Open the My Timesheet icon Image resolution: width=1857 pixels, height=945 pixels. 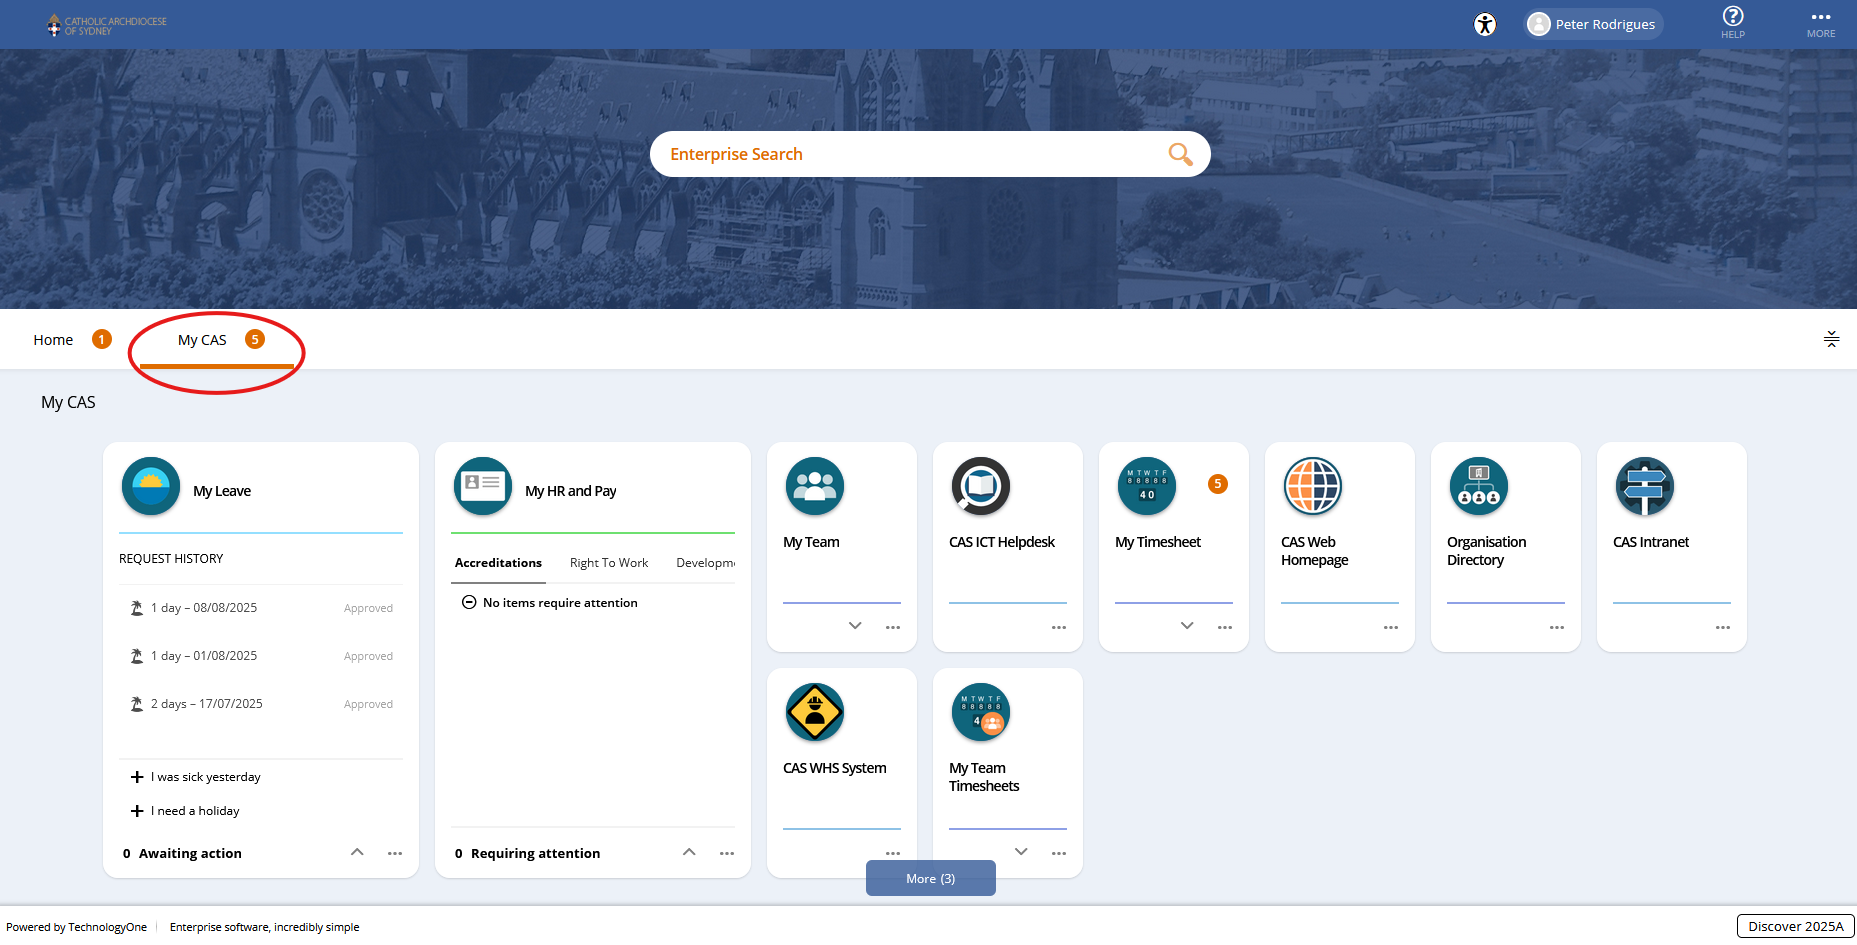[x=1147, y=487]
